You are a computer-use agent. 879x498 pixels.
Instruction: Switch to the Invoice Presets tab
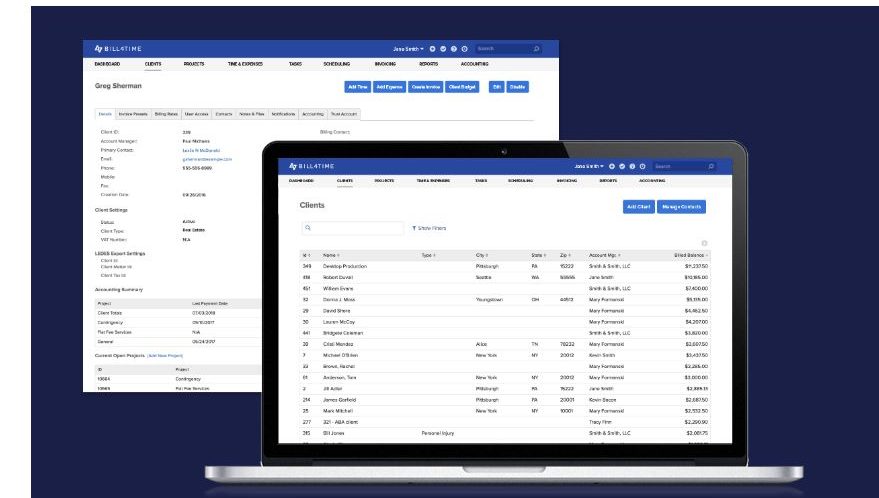click(x=133, y=114)
